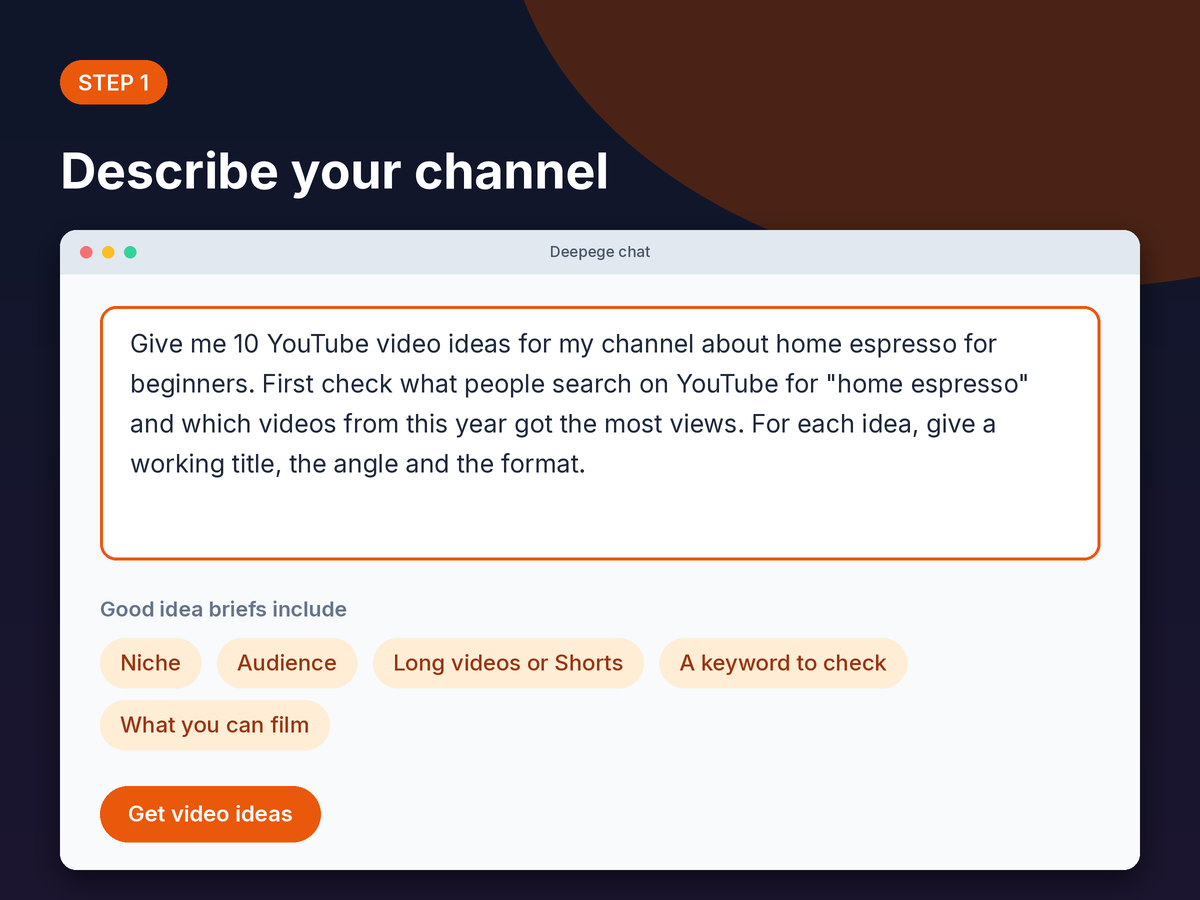
Task: Click the Get video ideas button
Action: [x=210, y=814]
